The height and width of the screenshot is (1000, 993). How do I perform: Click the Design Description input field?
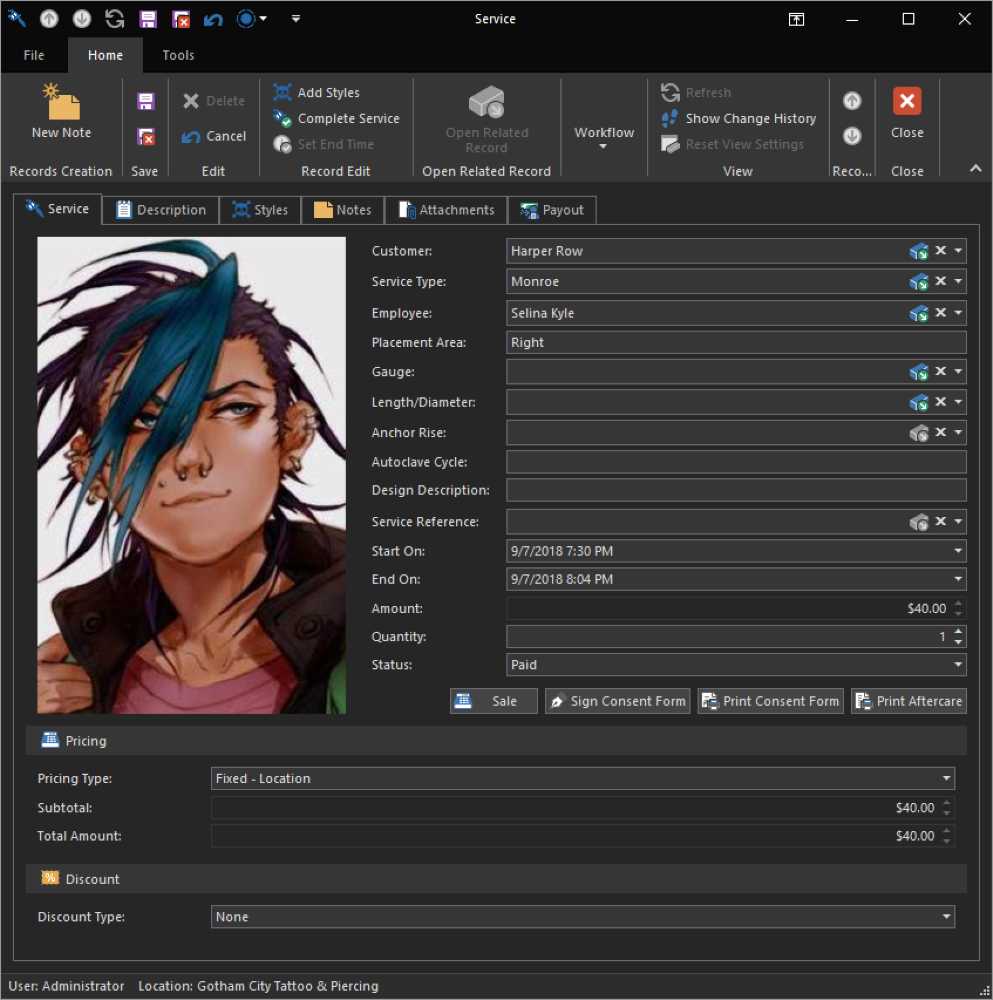click(x=736, y=490)
